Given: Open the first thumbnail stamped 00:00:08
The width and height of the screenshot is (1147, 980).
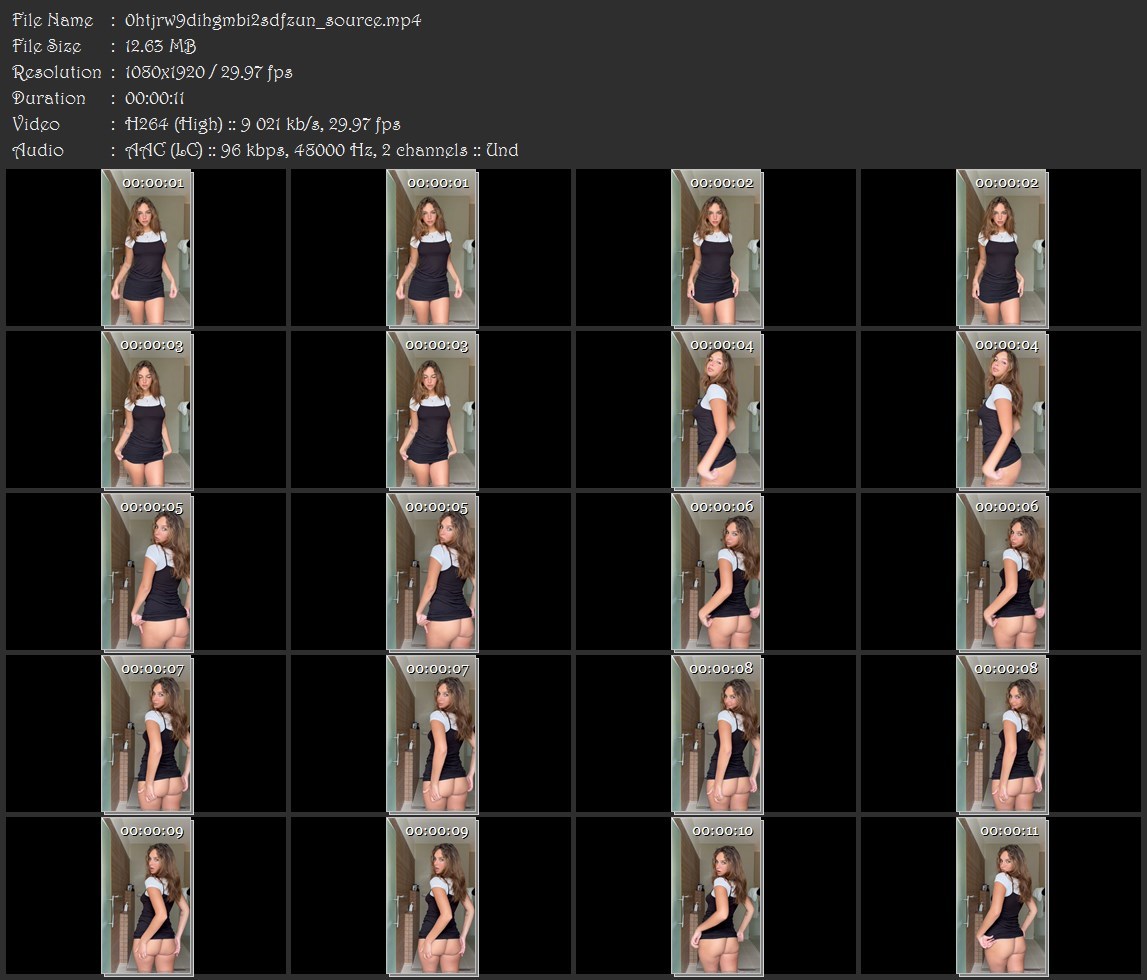Looking at the screenshot, I should (717, 734).
